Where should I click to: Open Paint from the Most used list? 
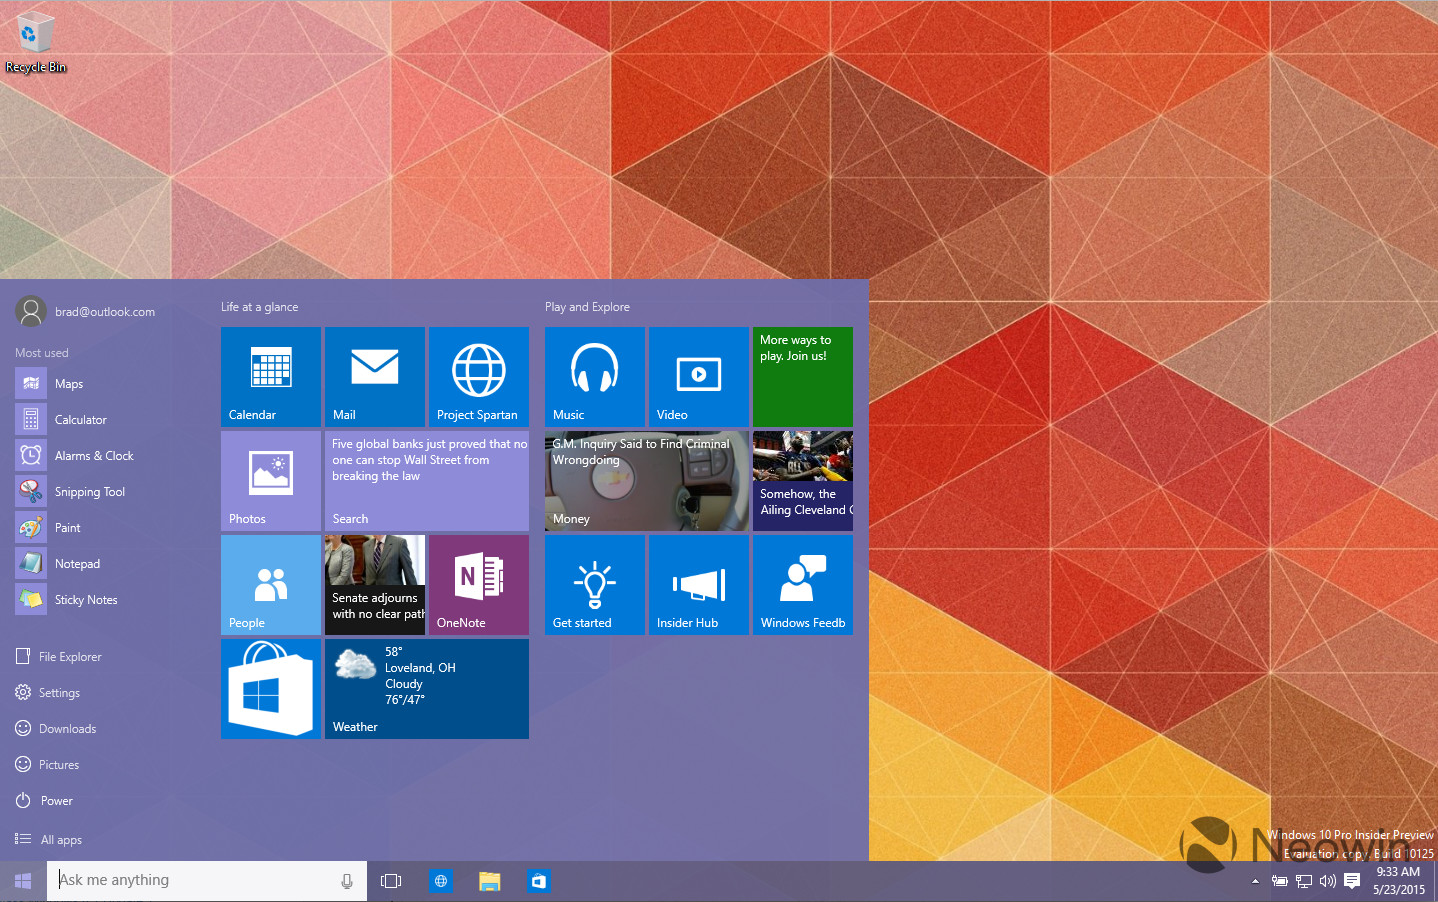click(x=67, y=527)
